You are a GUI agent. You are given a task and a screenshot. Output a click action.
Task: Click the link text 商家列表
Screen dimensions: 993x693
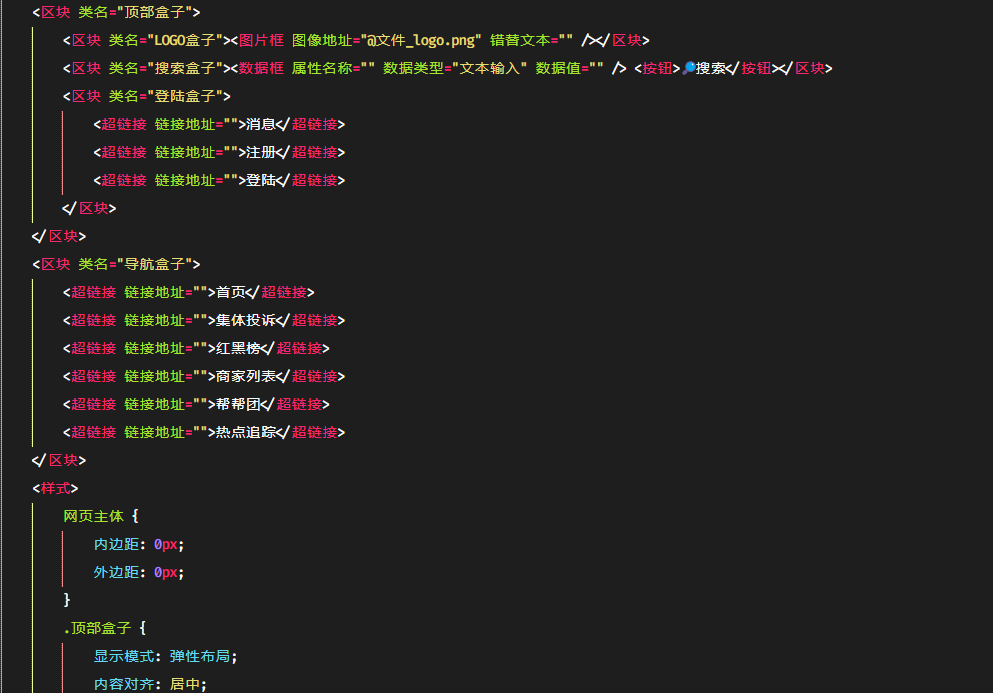(246, 376)
